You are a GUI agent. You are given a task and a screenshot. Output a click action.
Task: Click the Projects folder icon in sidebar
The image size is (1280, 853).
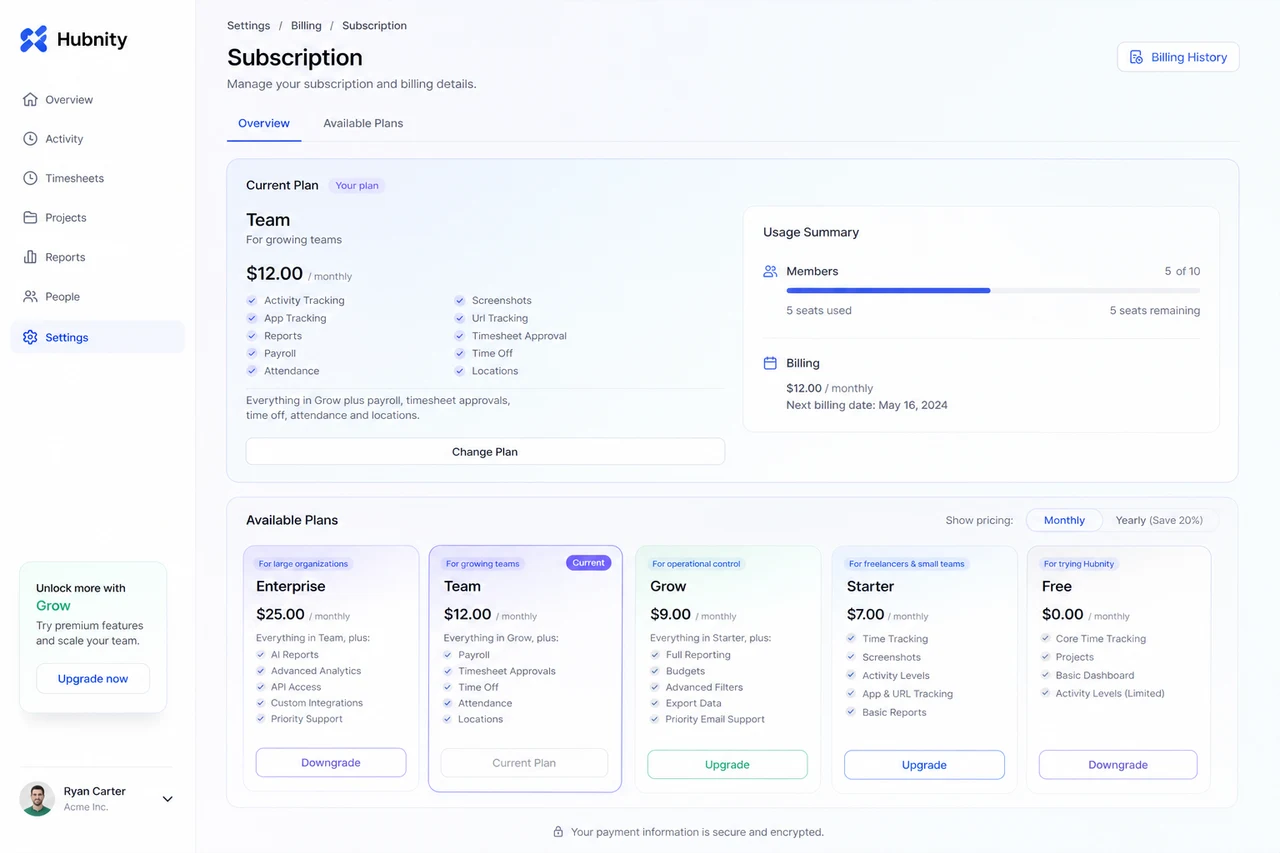tap(30, 217)
